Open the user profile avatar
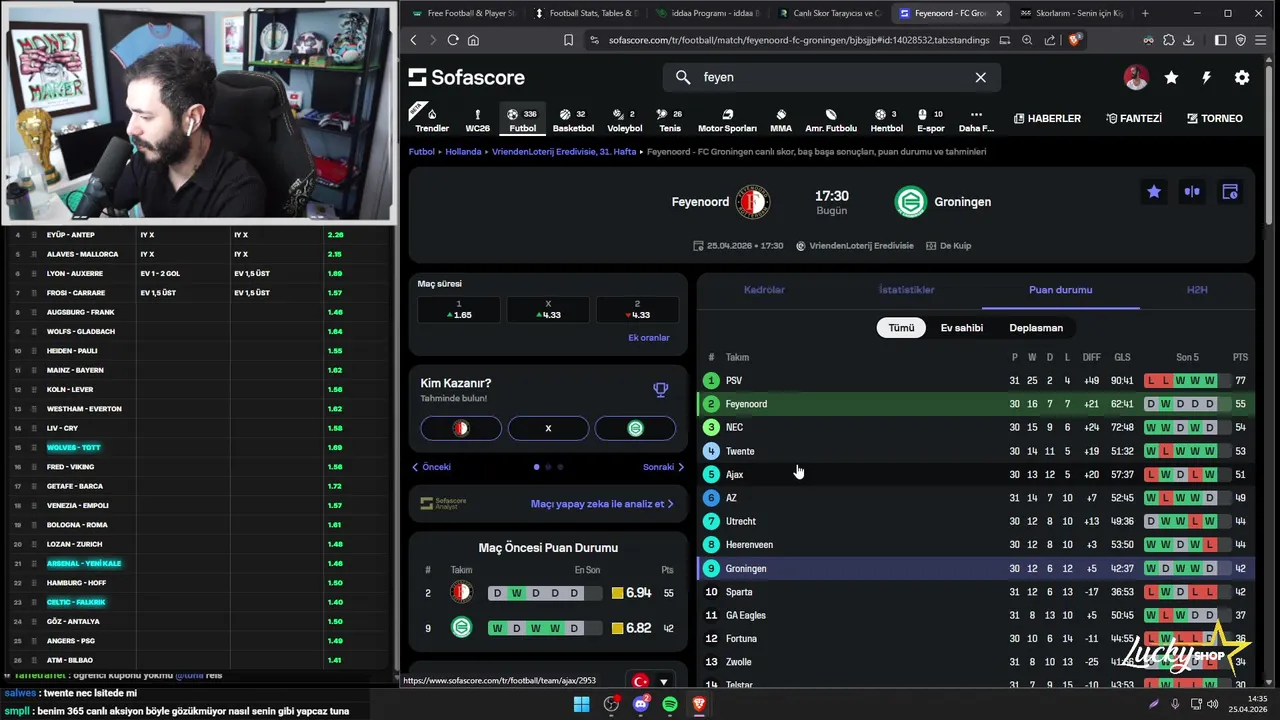 tap(1136, 77)
